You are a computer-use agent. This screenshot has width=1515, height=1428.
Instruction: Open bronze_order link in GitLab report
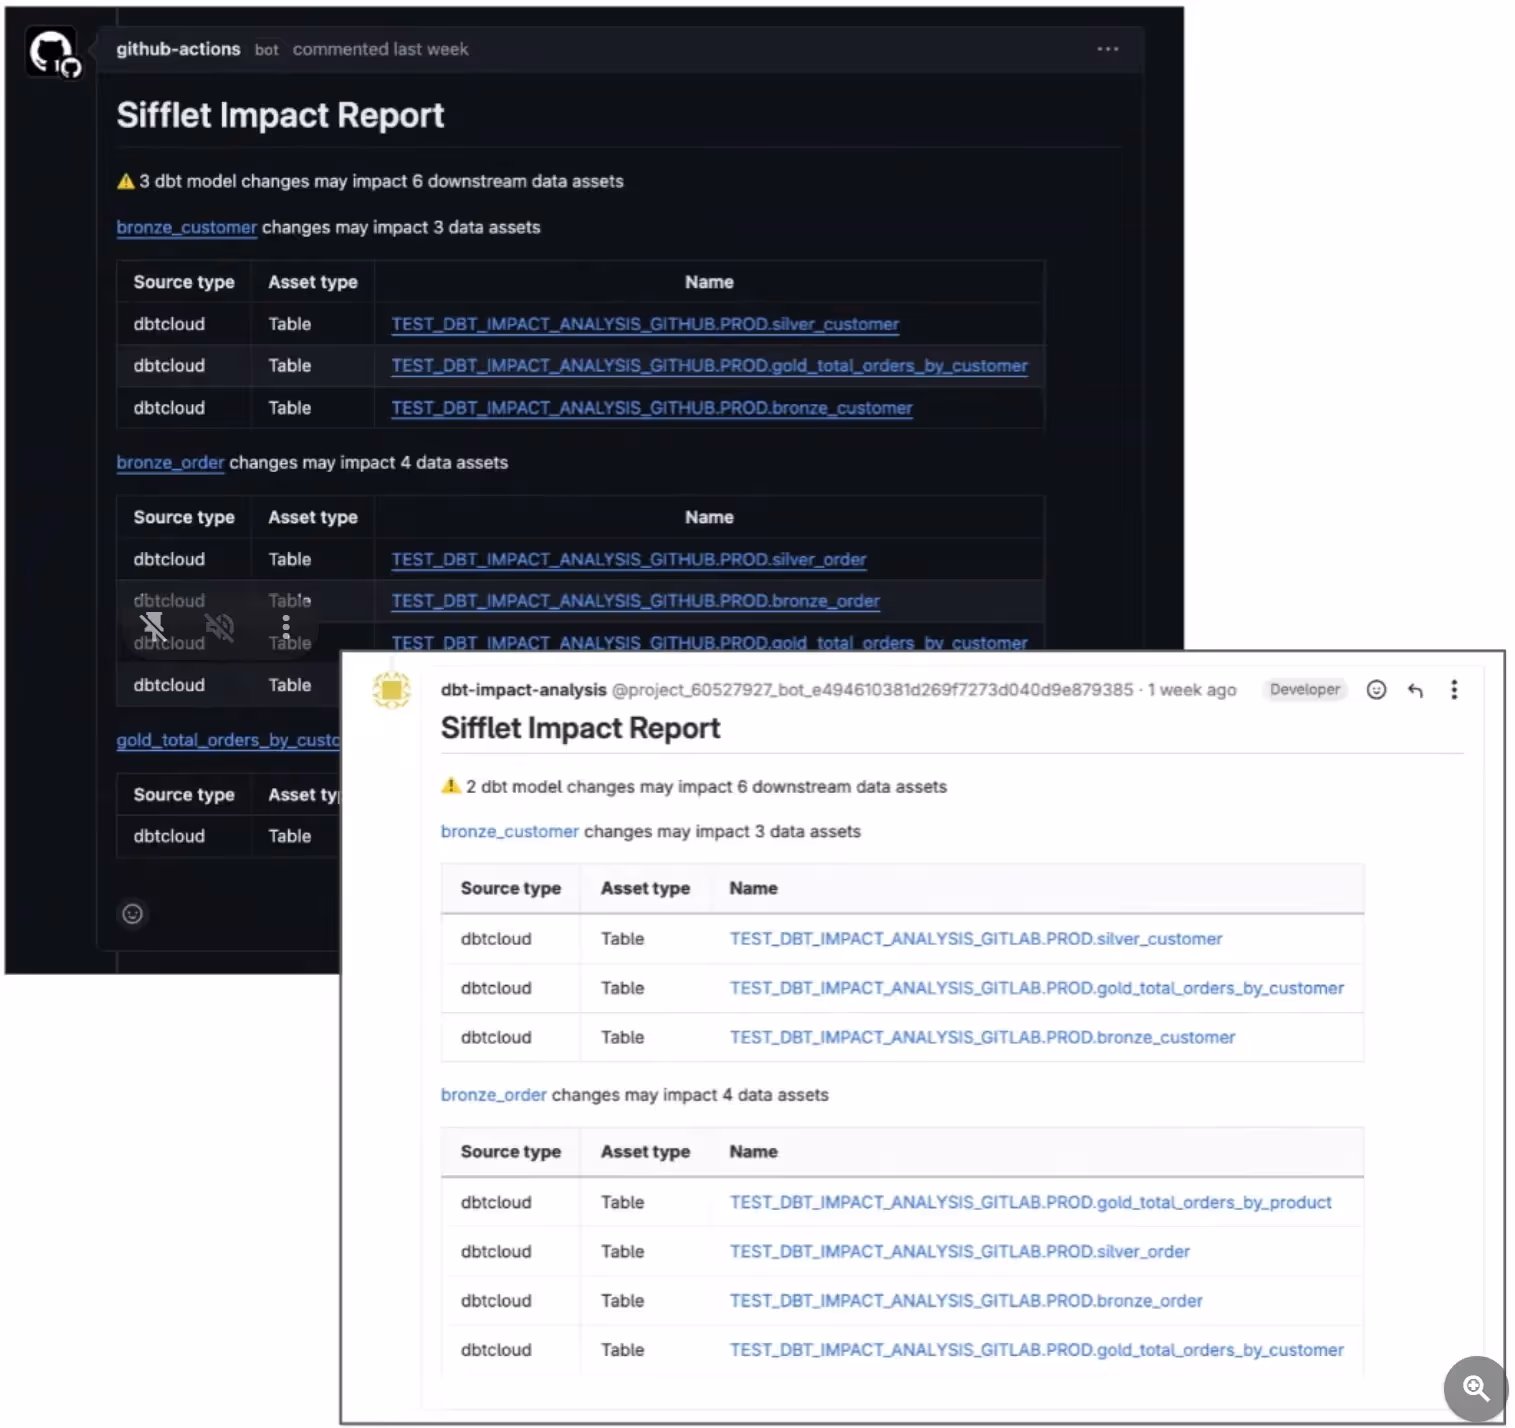point(494,1095)
